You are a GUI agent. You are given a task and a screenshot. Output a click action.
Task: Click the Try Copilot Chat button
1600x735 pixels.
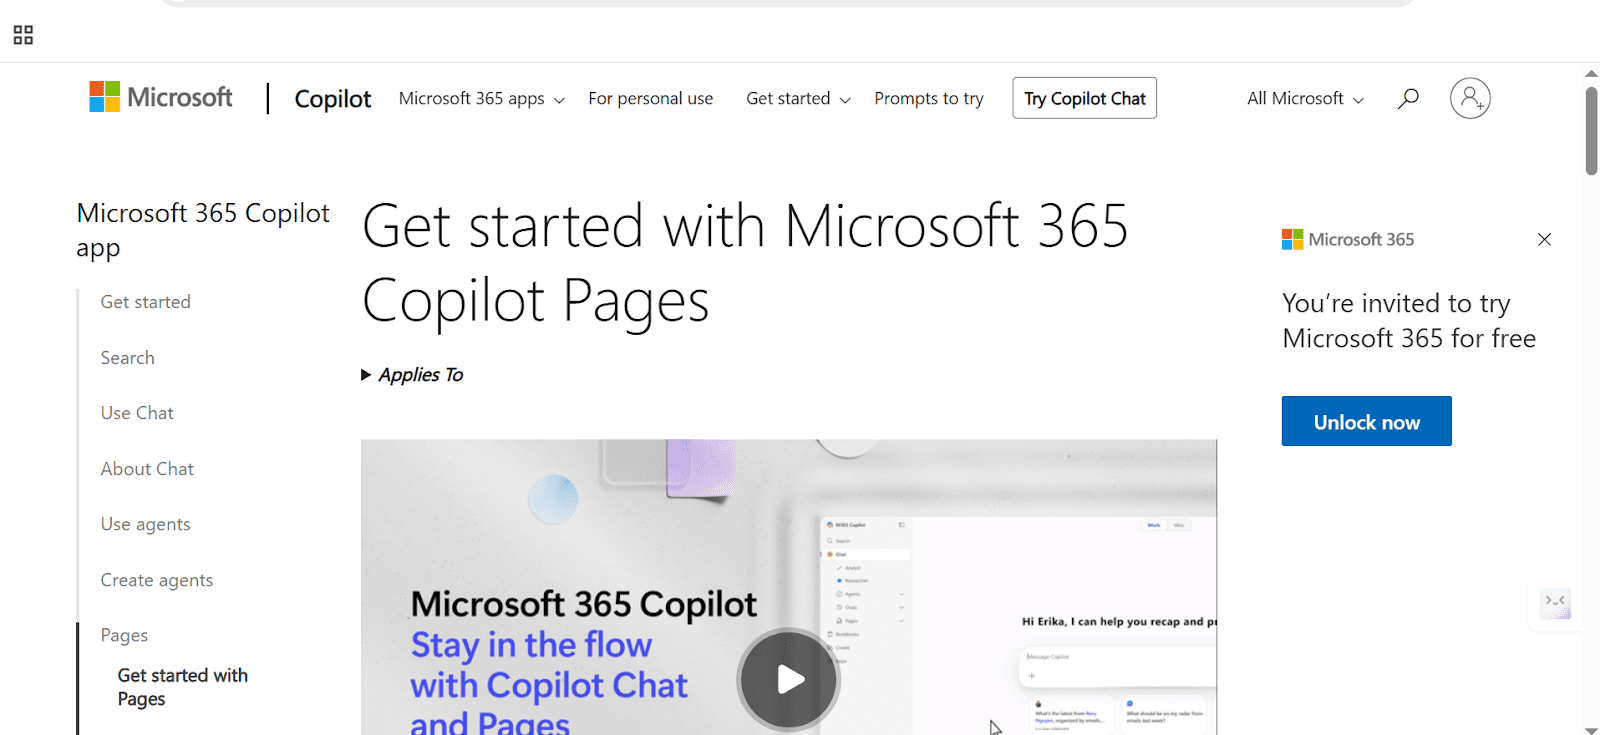(x=1084, y=98)
